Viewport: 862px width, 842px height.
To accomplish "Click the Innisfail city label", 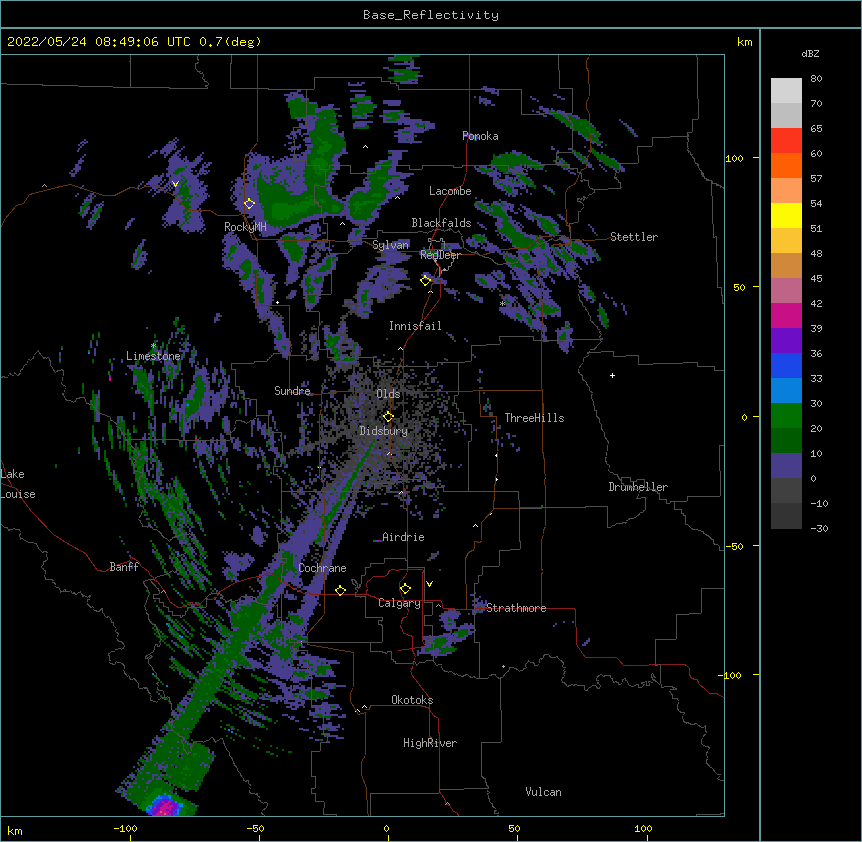I will click(x=415, y=326).
